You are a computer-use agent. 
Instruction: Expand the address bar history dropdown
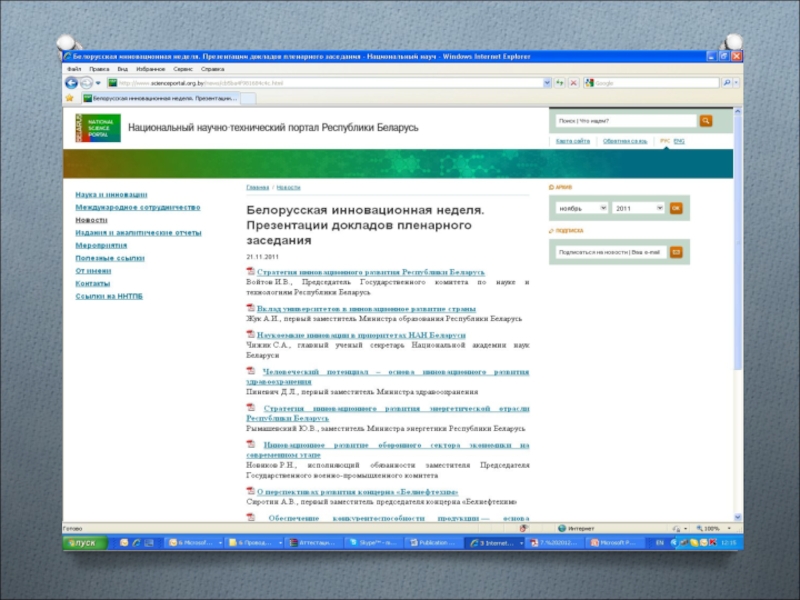tap(547, 83)
